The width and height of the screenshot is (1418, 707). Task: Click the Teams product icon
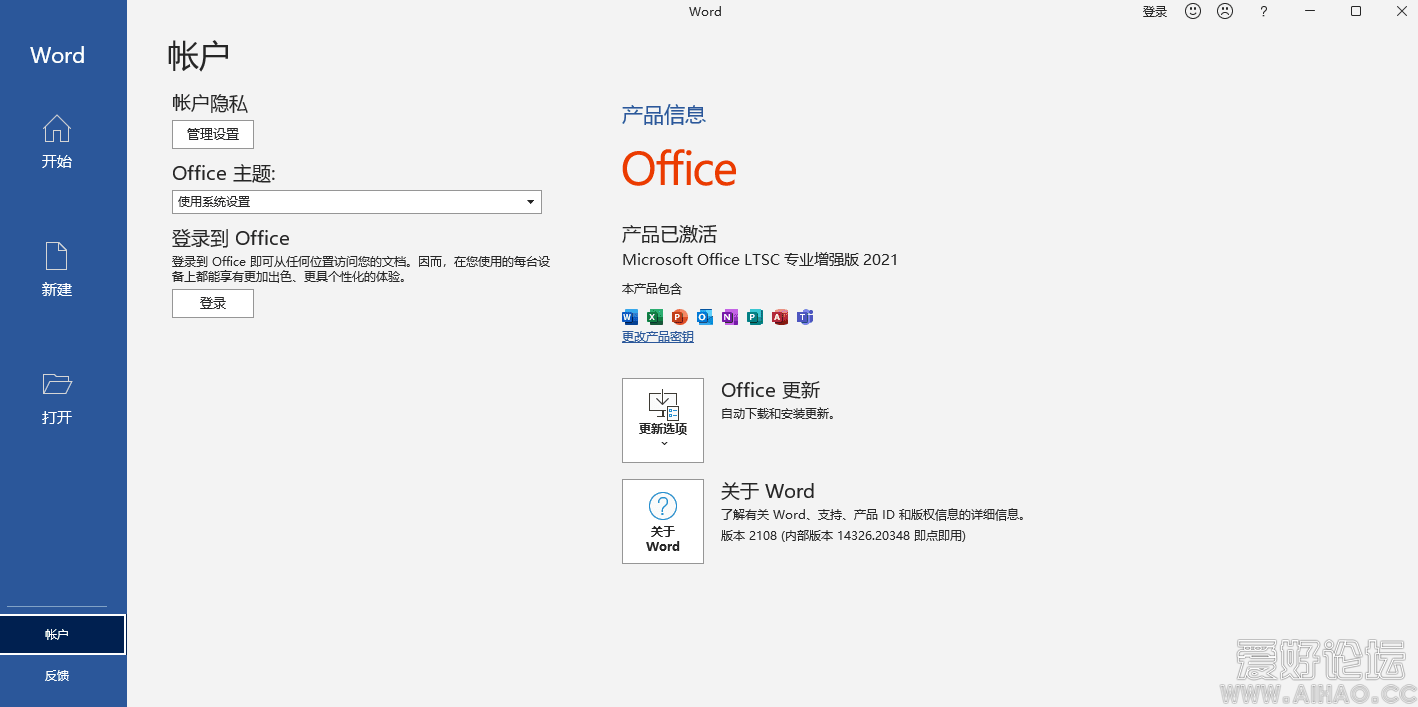pos(805,317)
